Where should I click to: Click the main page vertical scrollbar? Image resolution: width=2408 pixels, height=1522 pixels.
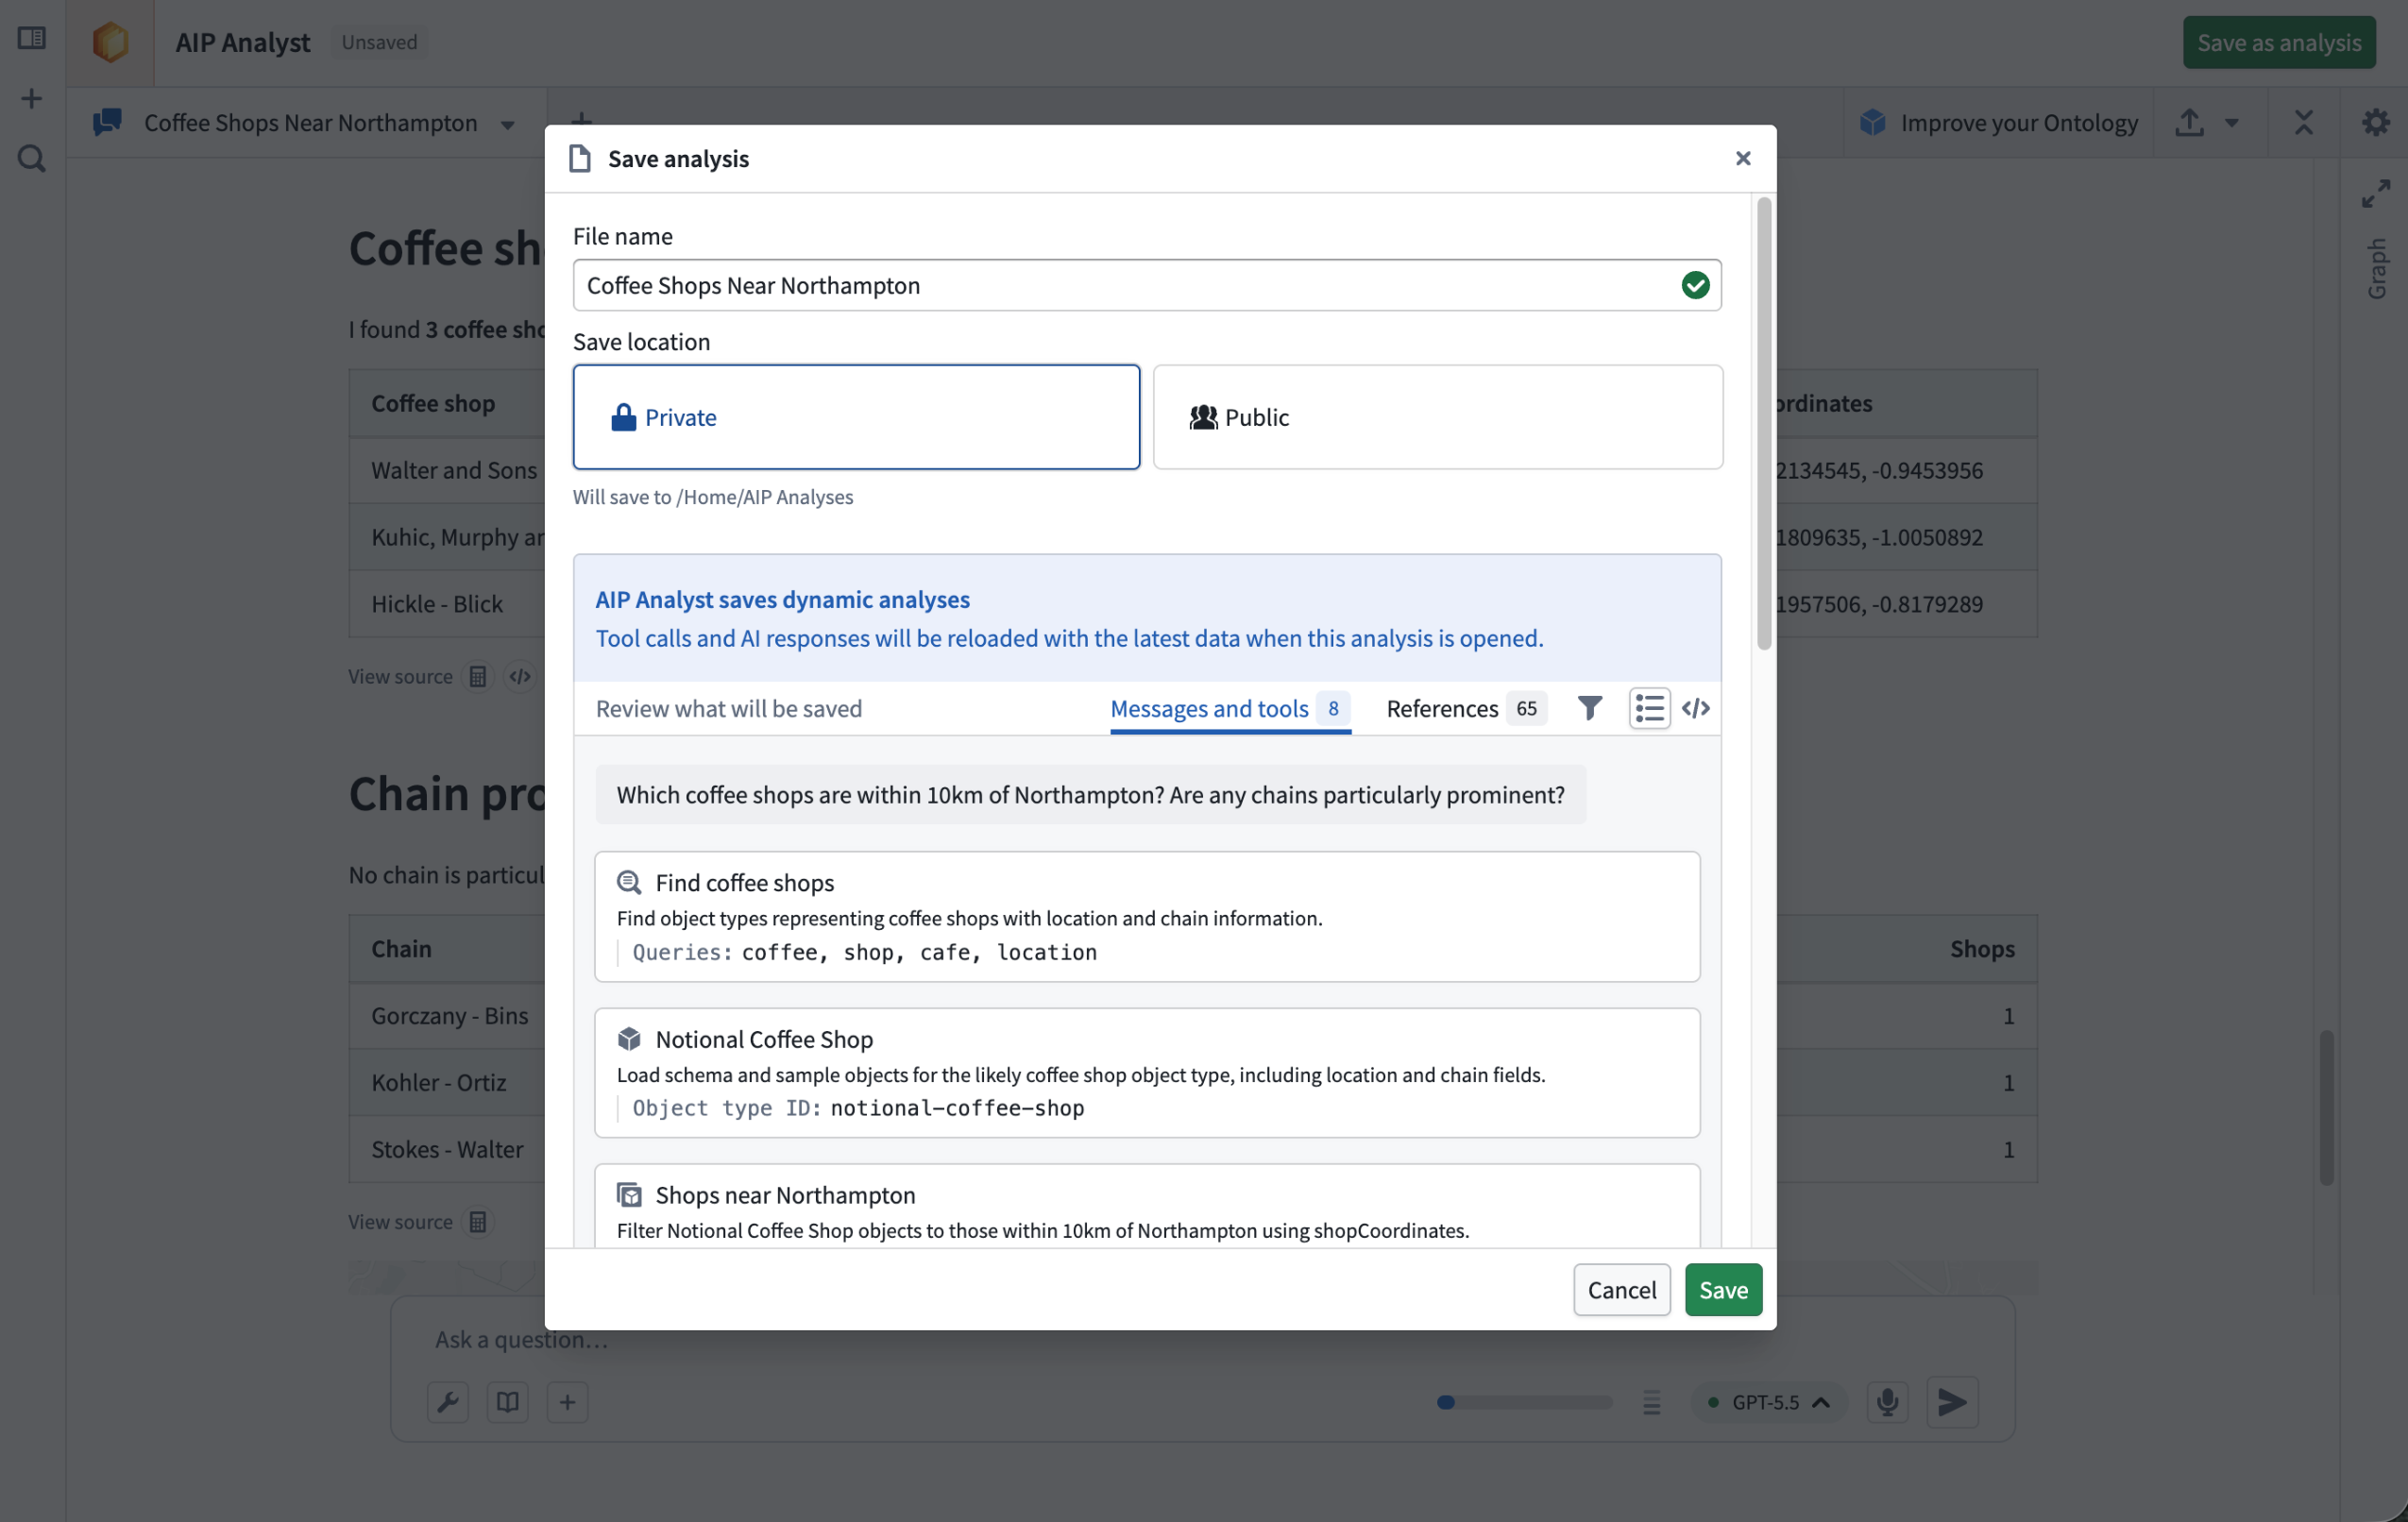tap(2326, 1107)
